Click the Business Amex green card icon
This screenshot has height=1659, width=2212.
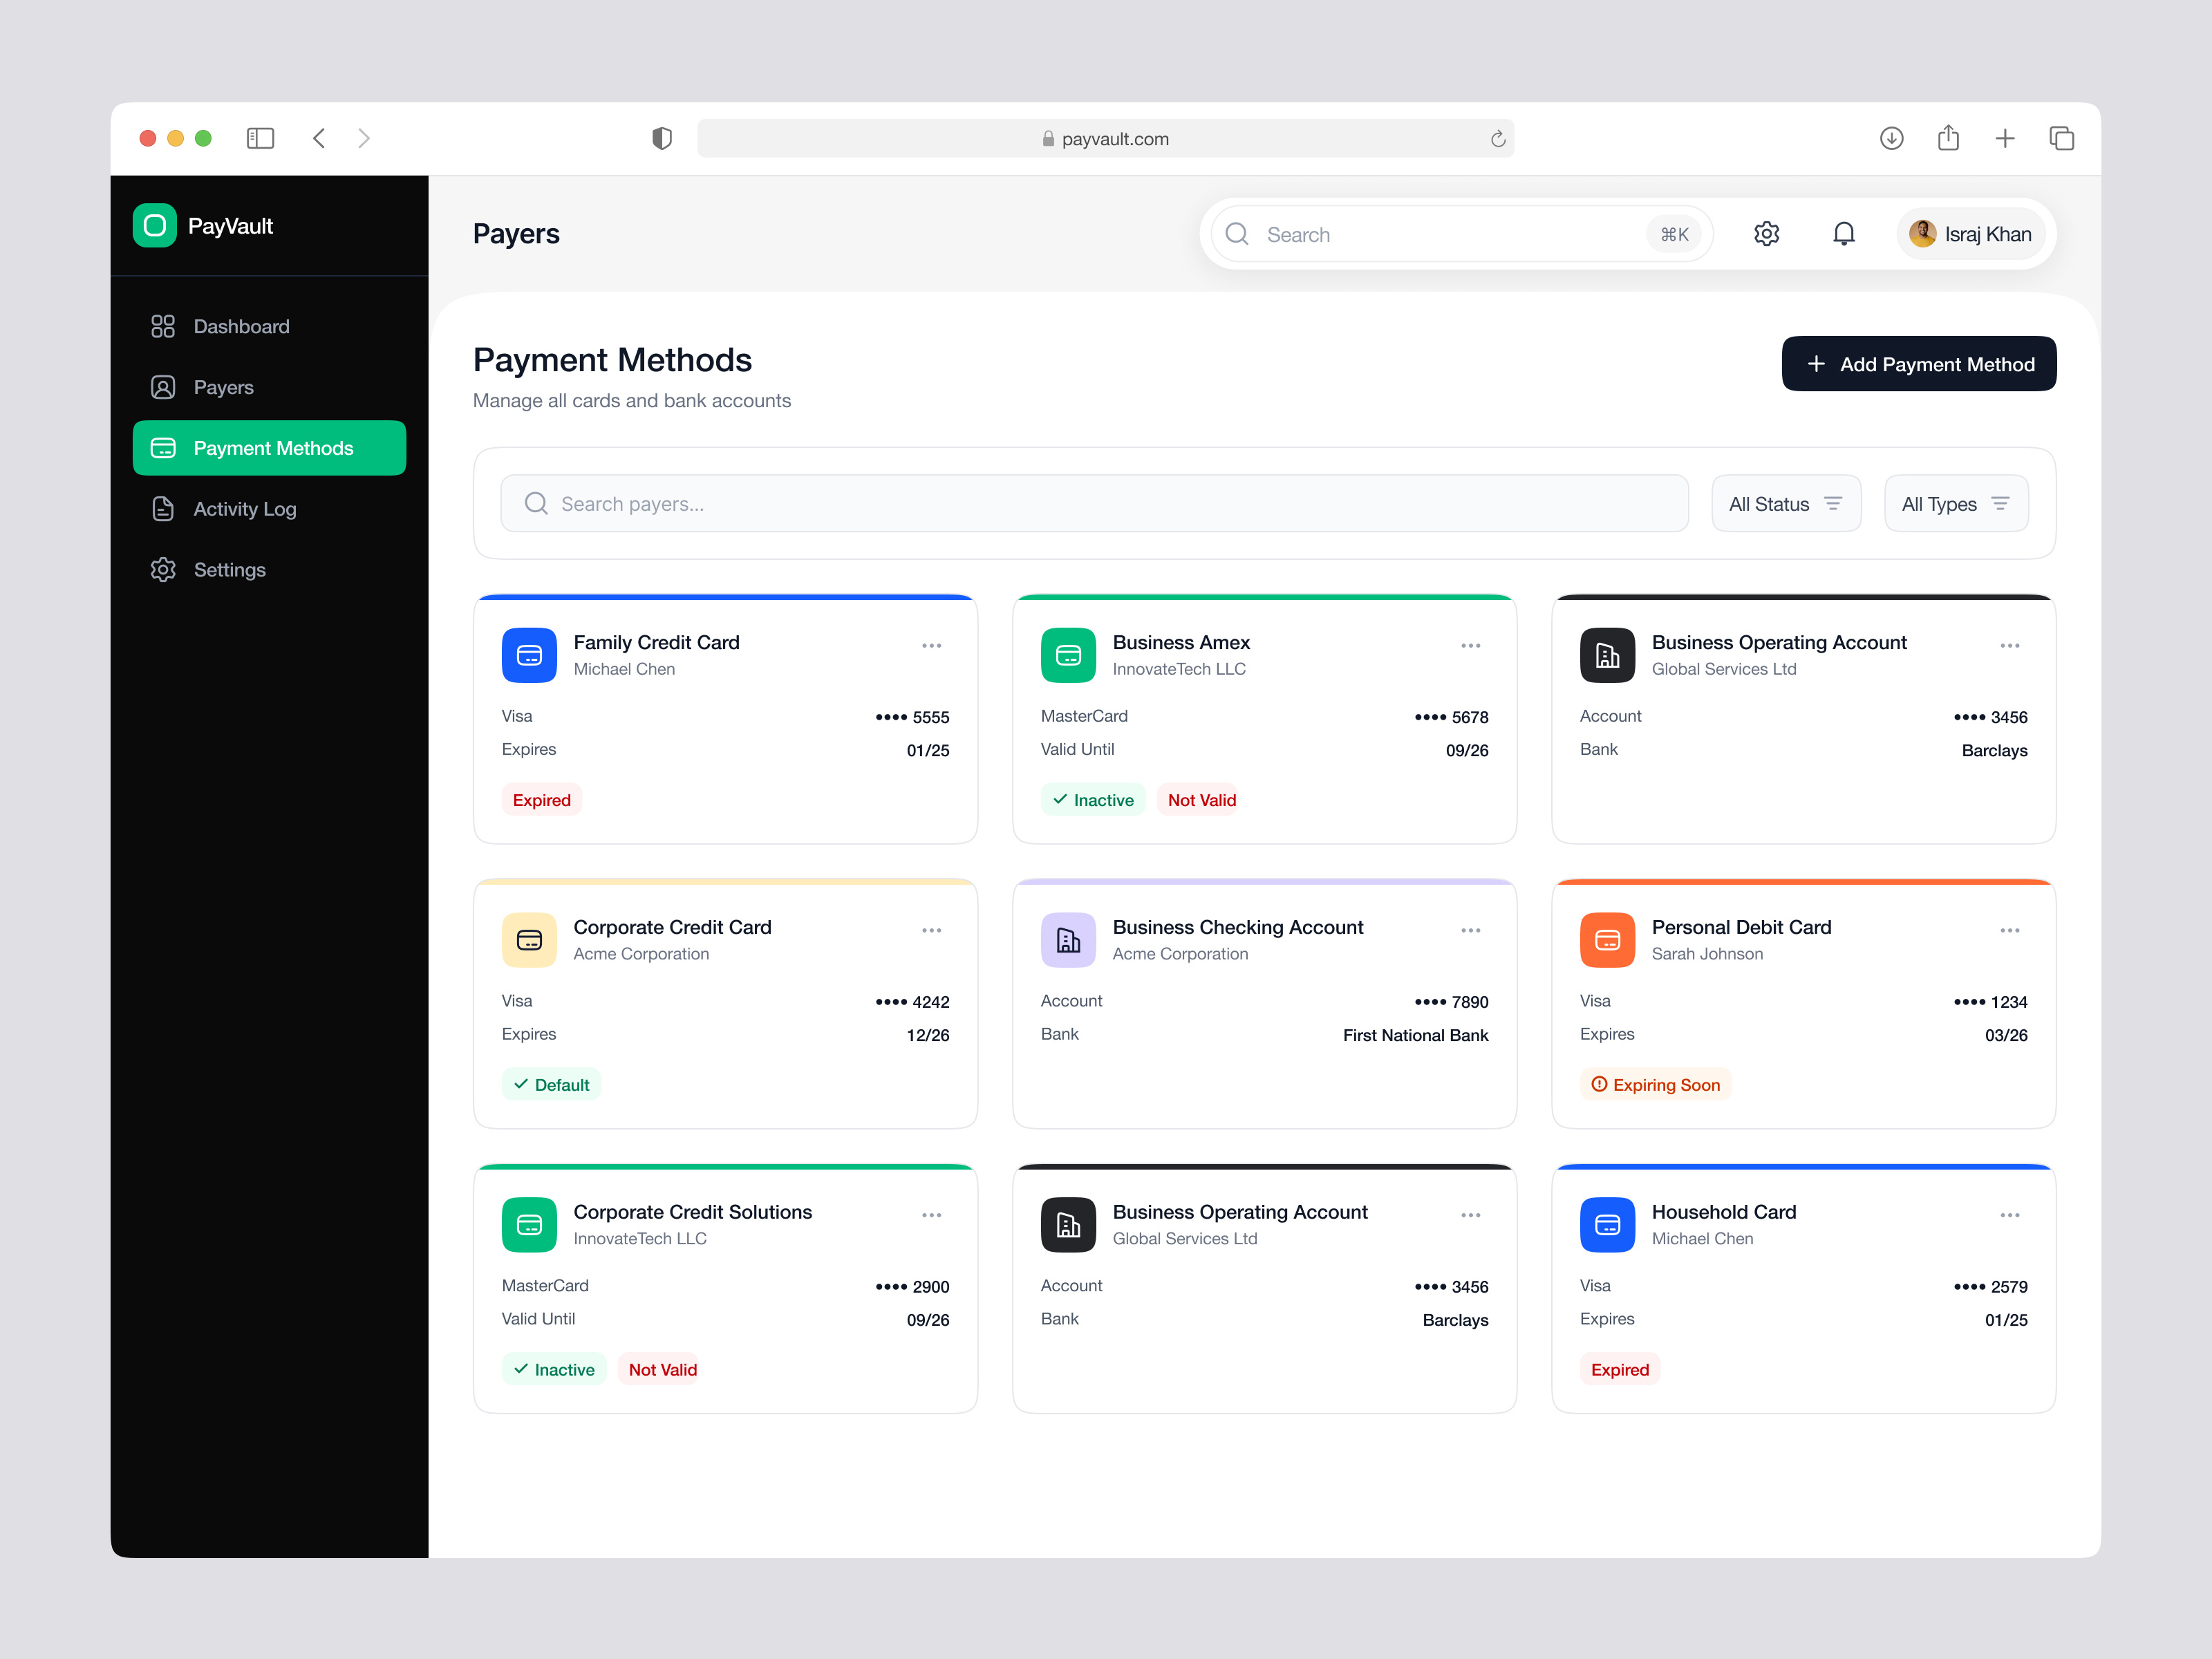point(1068,655)
